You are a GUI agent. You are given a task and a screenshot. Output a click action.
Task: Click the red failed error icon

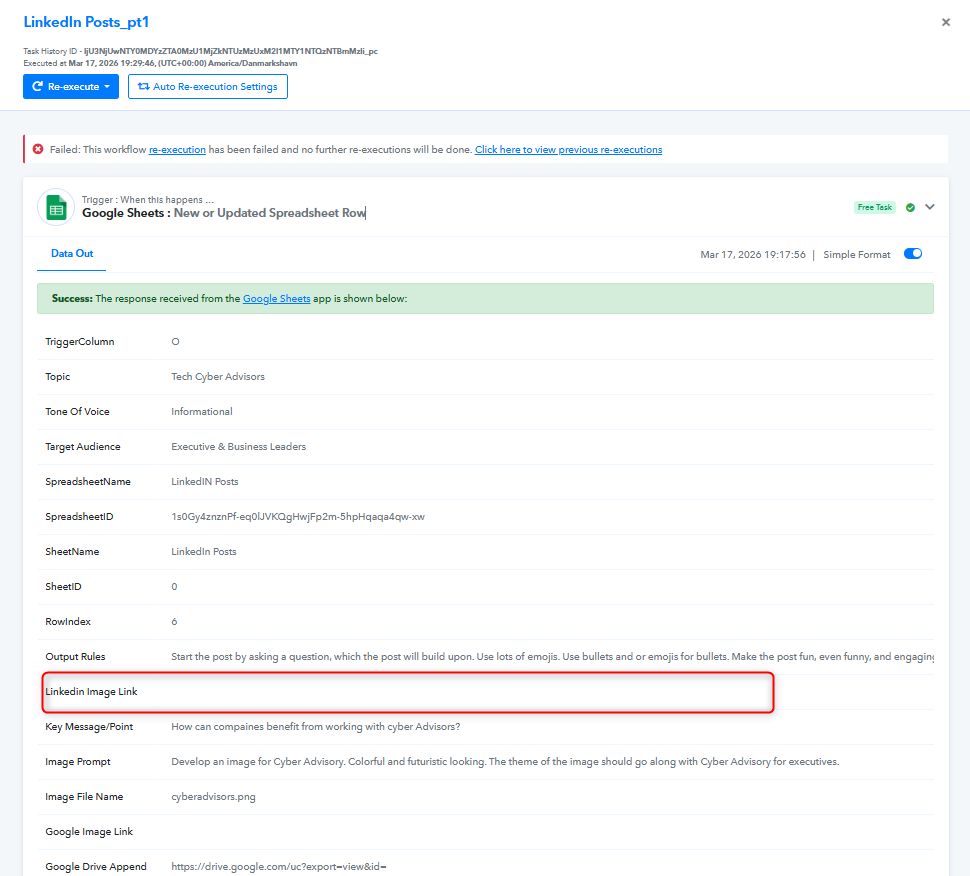click(38, 149)
